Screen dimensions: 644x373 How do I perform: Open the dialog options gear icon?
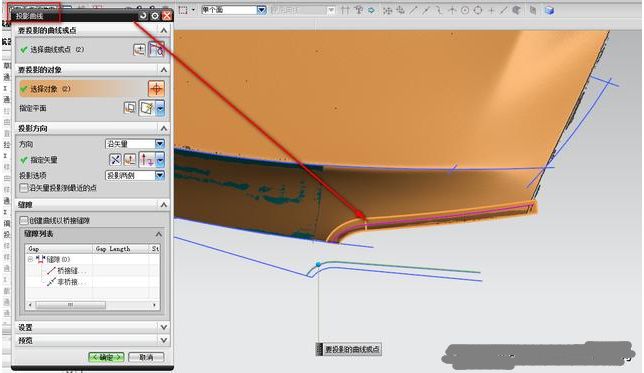click(154, 16)
